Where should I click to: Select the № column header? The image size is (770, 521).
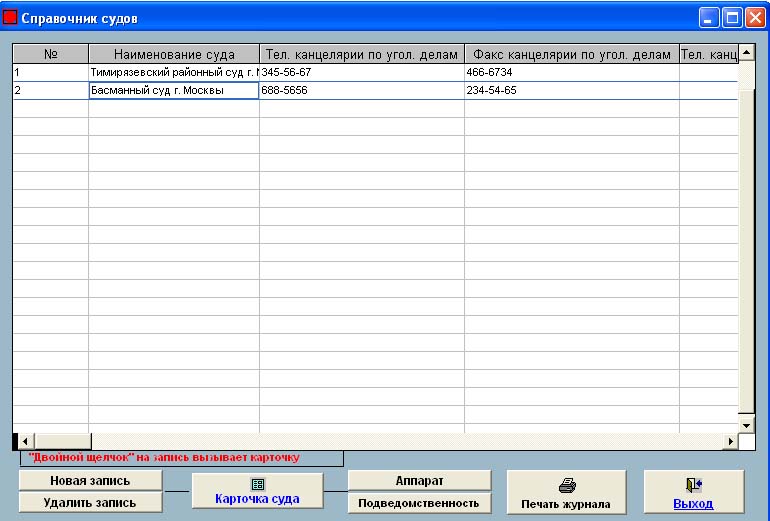coord(51,54)
